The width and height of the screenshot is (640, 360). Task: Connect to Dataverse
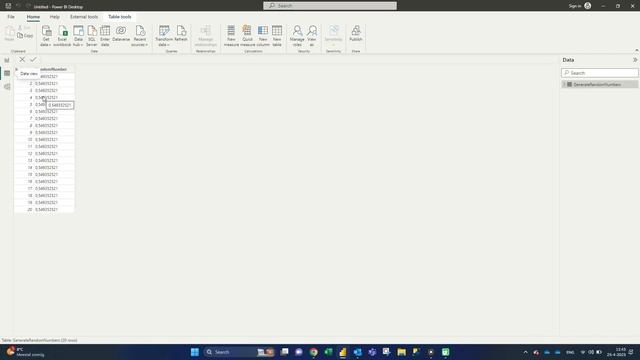coord(121,34)
